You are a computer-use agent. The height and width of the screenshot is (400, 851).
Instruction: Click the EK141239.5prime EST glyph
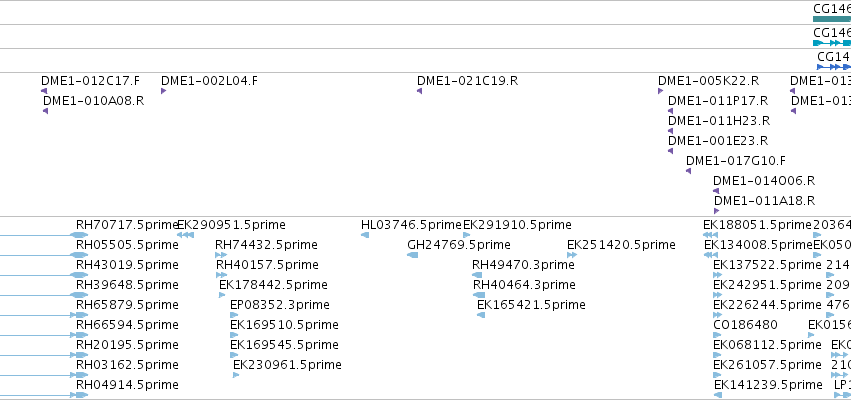[718, 395]
